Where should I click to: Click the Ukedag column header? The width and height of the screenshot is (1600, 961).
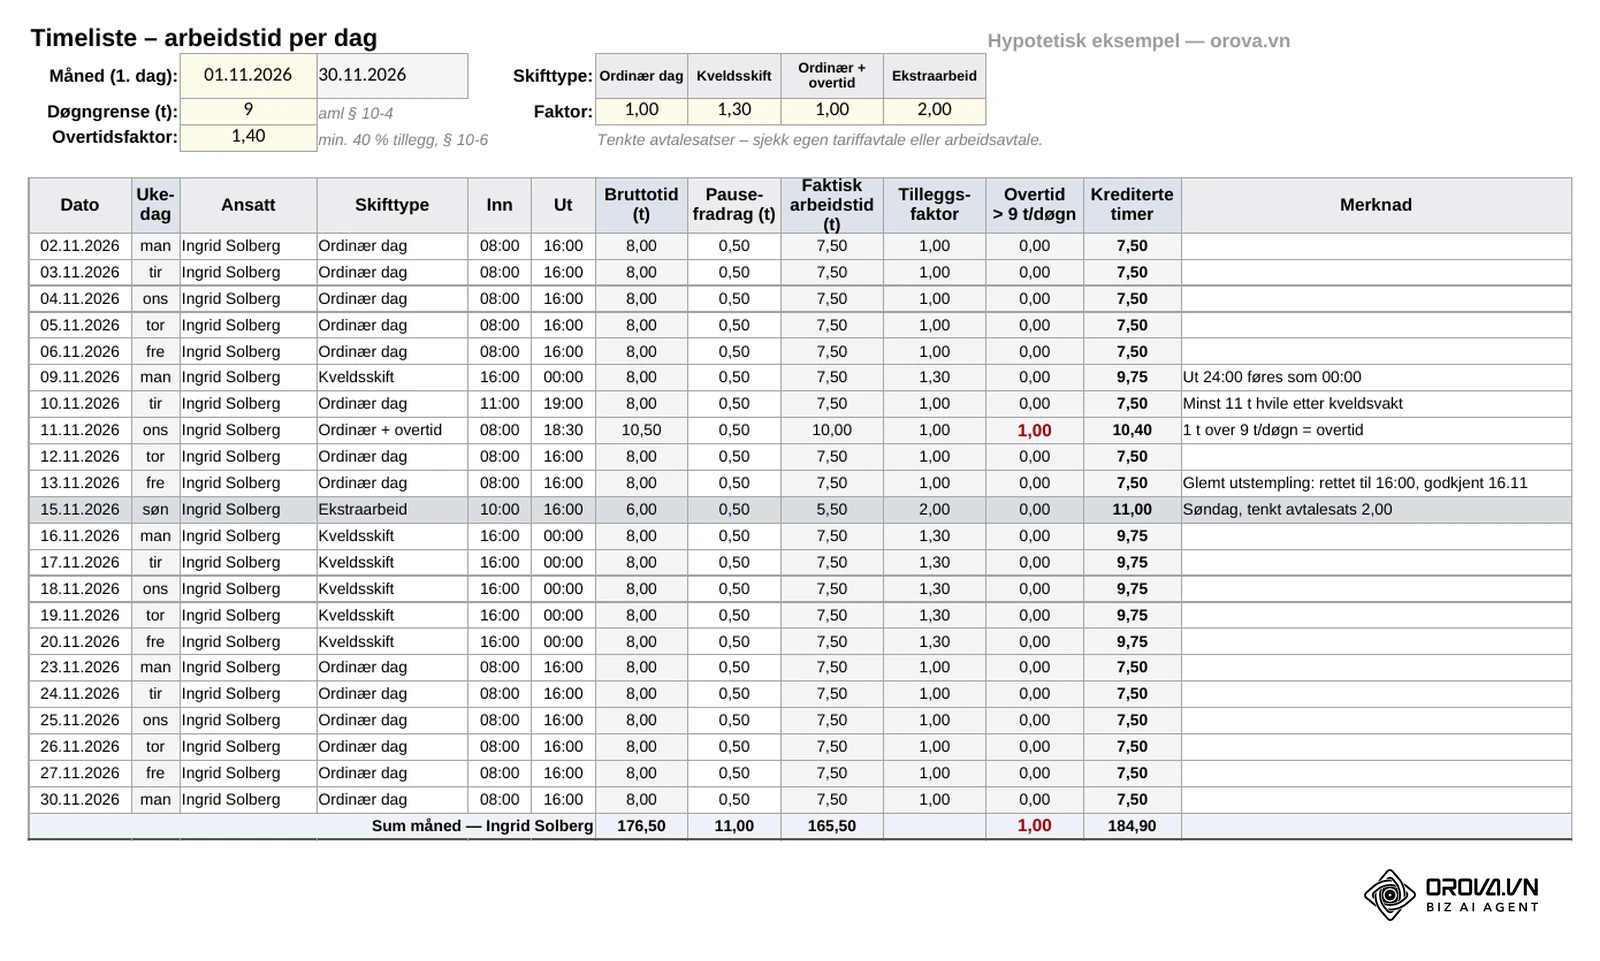coord(155,205)
